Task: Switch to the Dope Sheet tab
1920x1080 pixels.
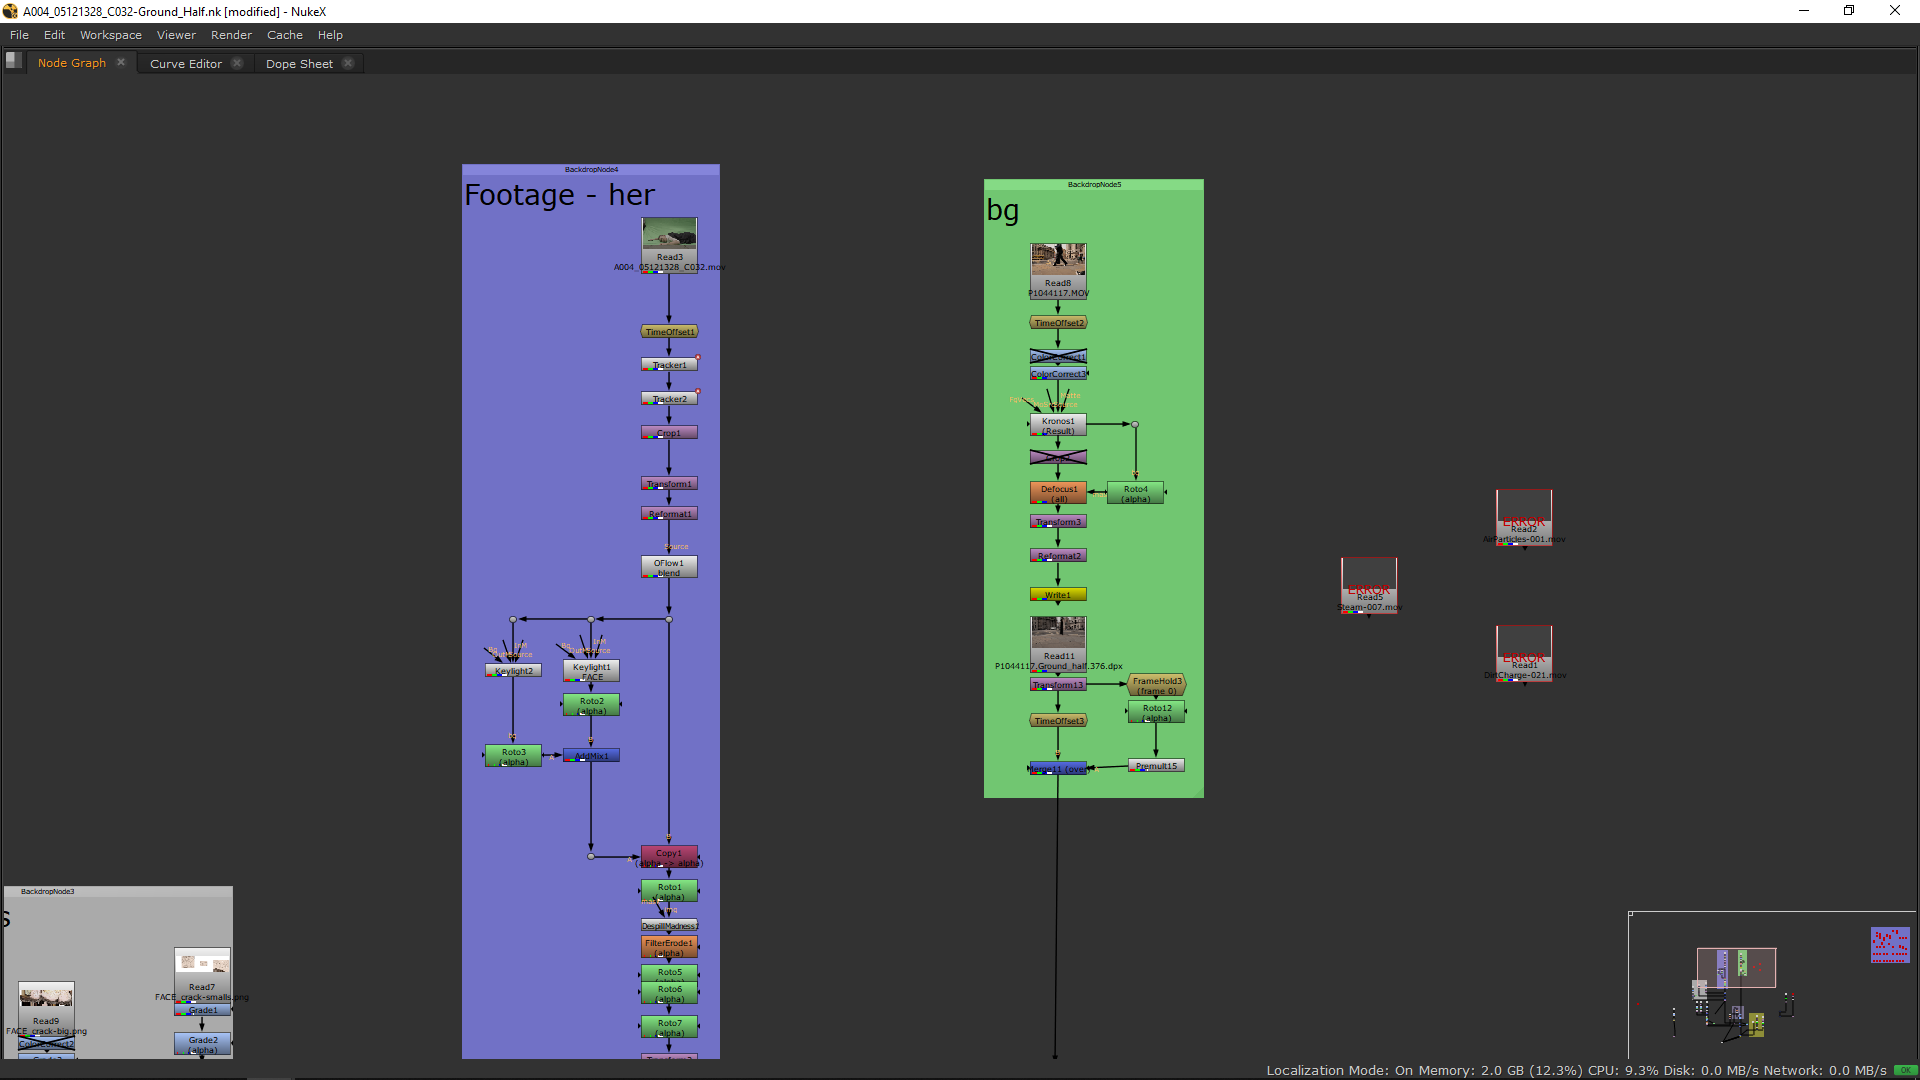Action: (x=299, y=63)
